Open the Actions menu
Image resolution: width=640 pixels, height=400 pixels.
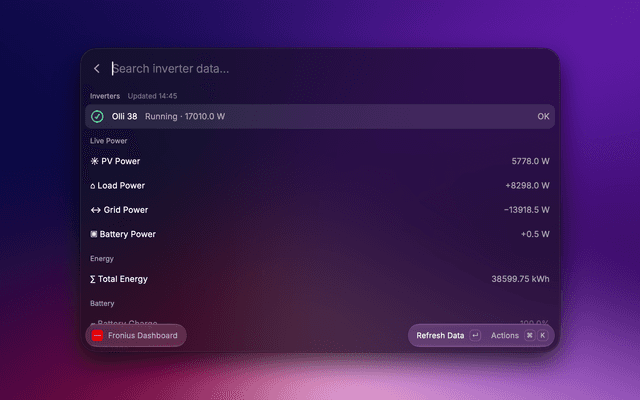[x=504, y=336]
